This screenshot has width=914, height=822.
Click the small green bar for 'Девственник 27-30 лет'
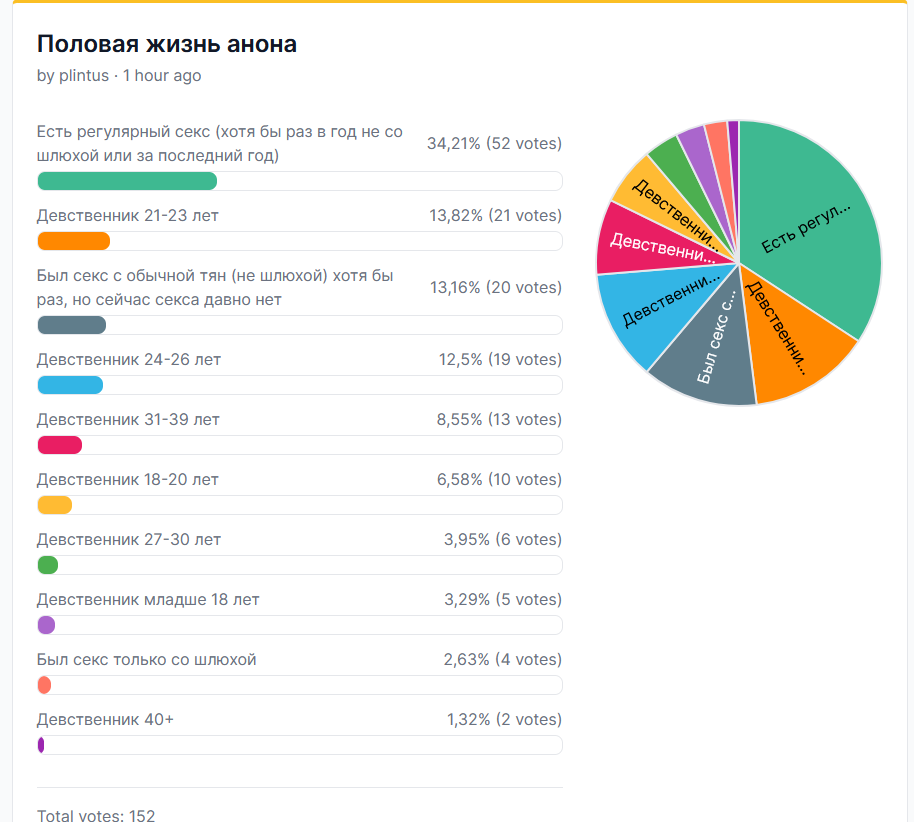(x=48, y=565)
